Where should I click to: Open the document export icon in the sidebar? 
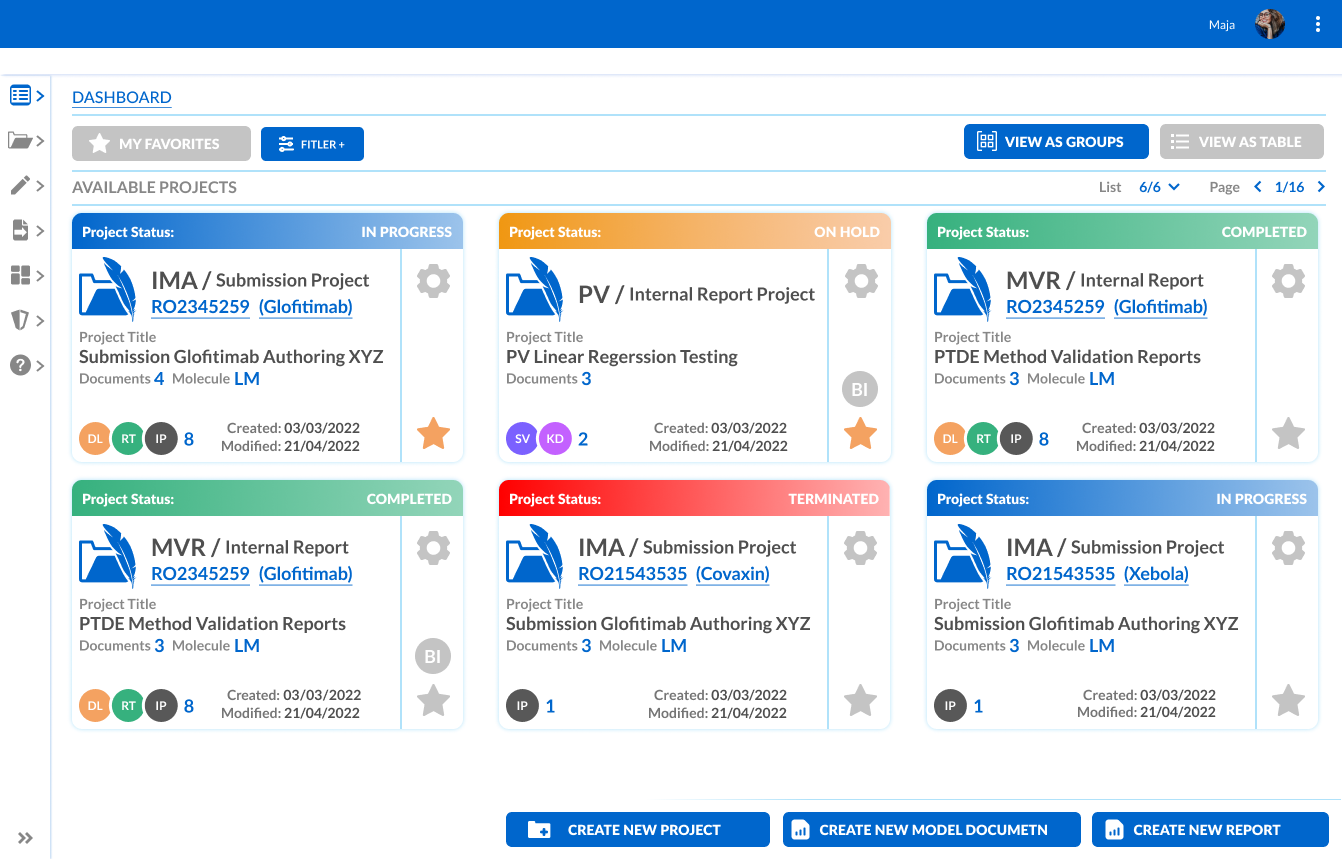20,231
